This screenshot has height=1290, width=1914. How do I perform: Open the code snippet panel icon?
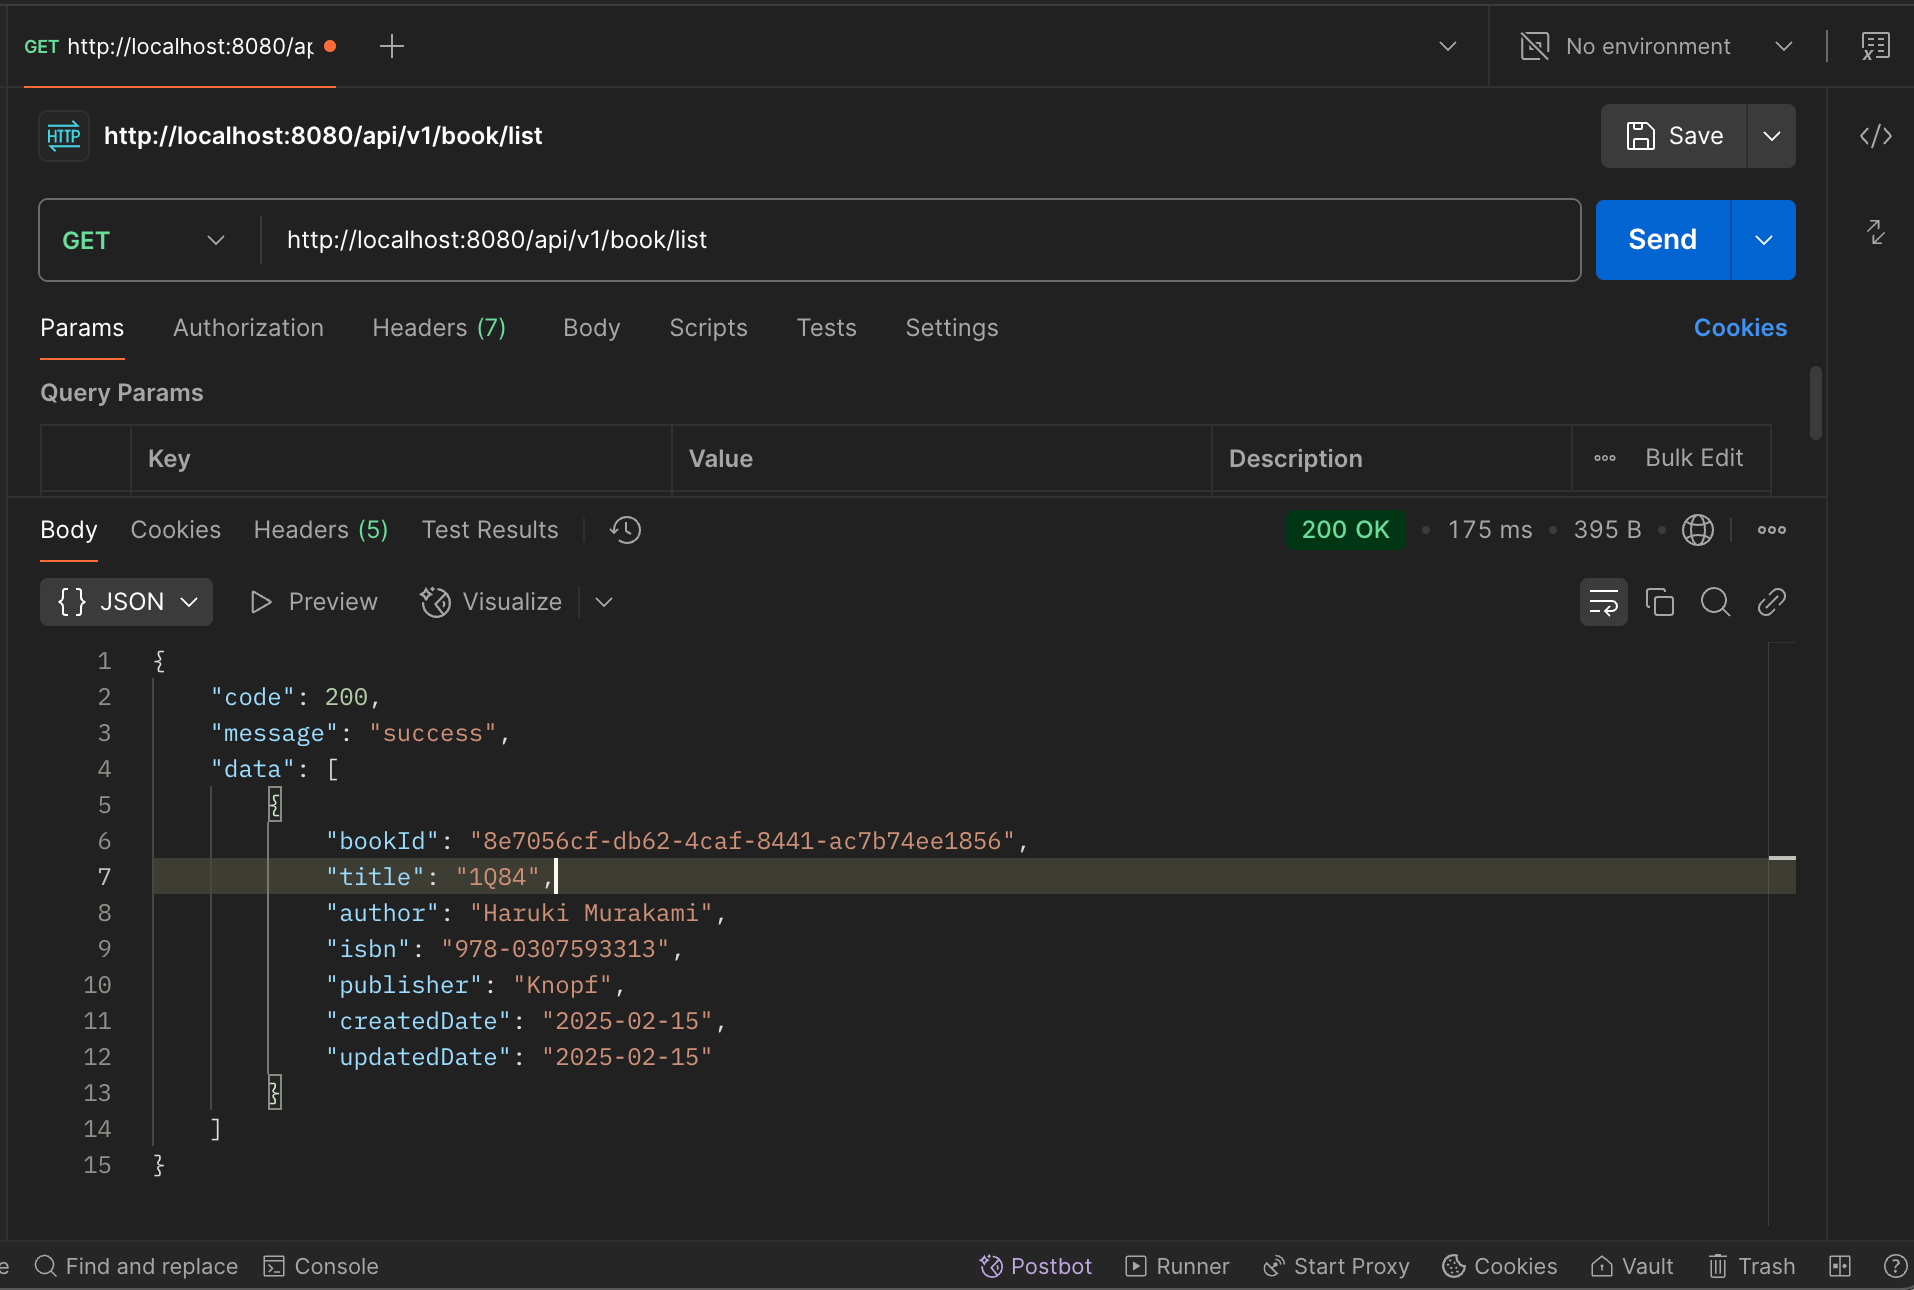click(x=1875, y=136)
